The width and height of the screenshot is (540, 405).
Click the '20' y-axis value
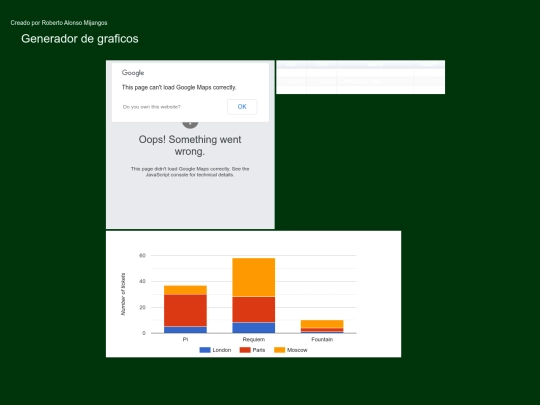coord(142,307)
